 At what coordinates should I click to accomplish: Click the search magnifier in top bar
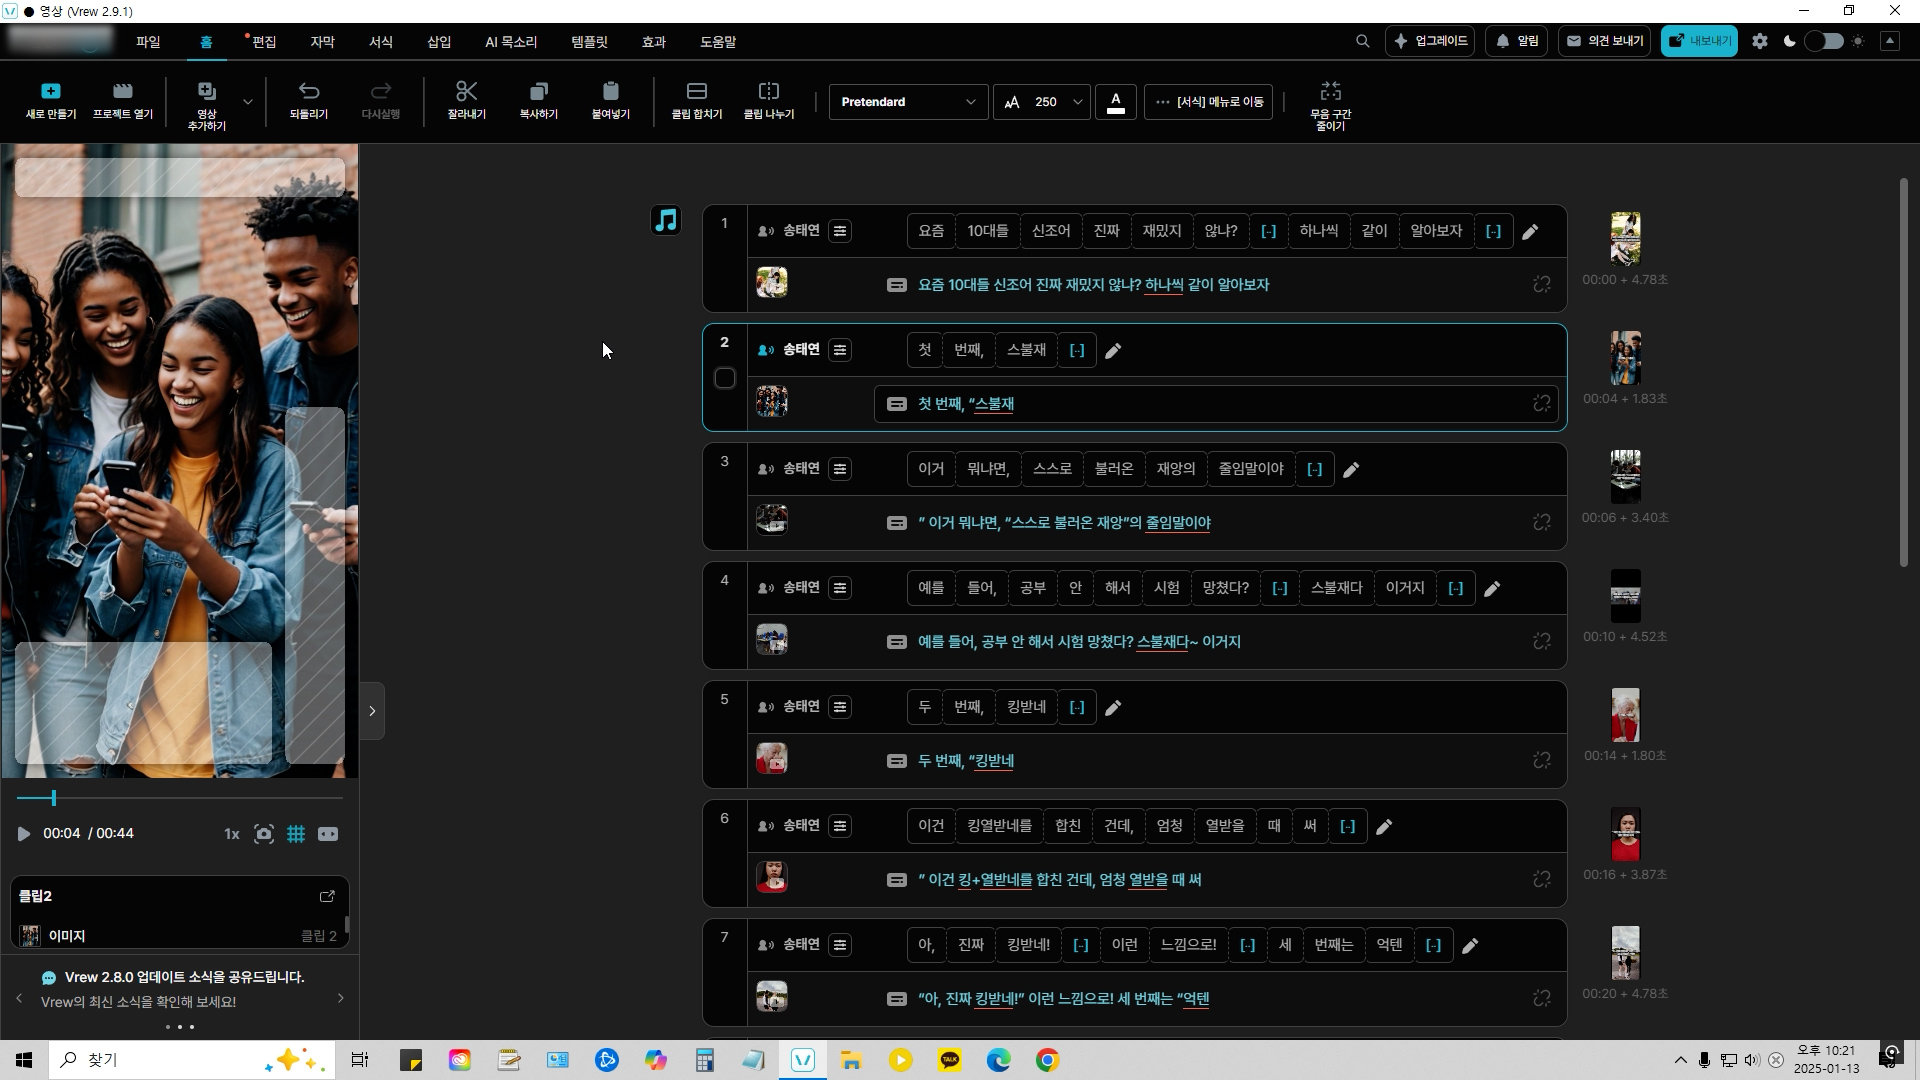pos(1362,42)
